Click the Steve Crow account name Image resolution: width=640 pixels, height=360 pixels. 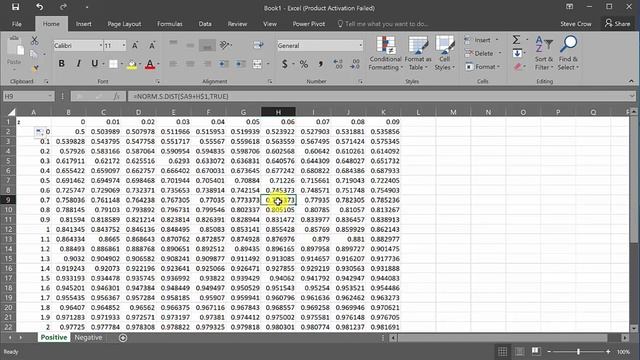576,24
